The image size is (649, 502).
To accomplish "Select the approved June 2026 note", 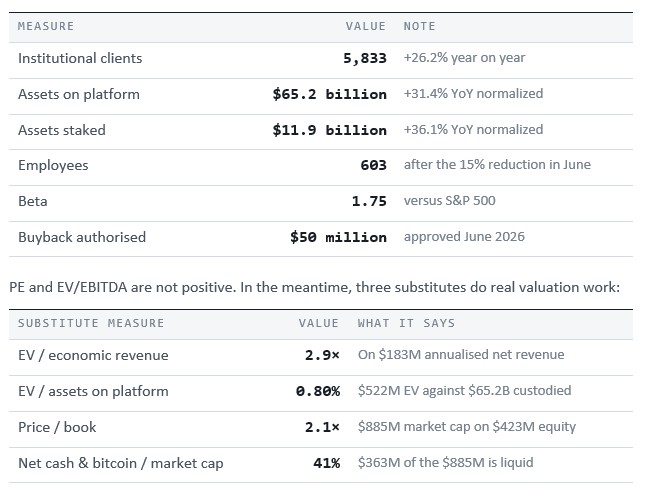I will [464, 237].
